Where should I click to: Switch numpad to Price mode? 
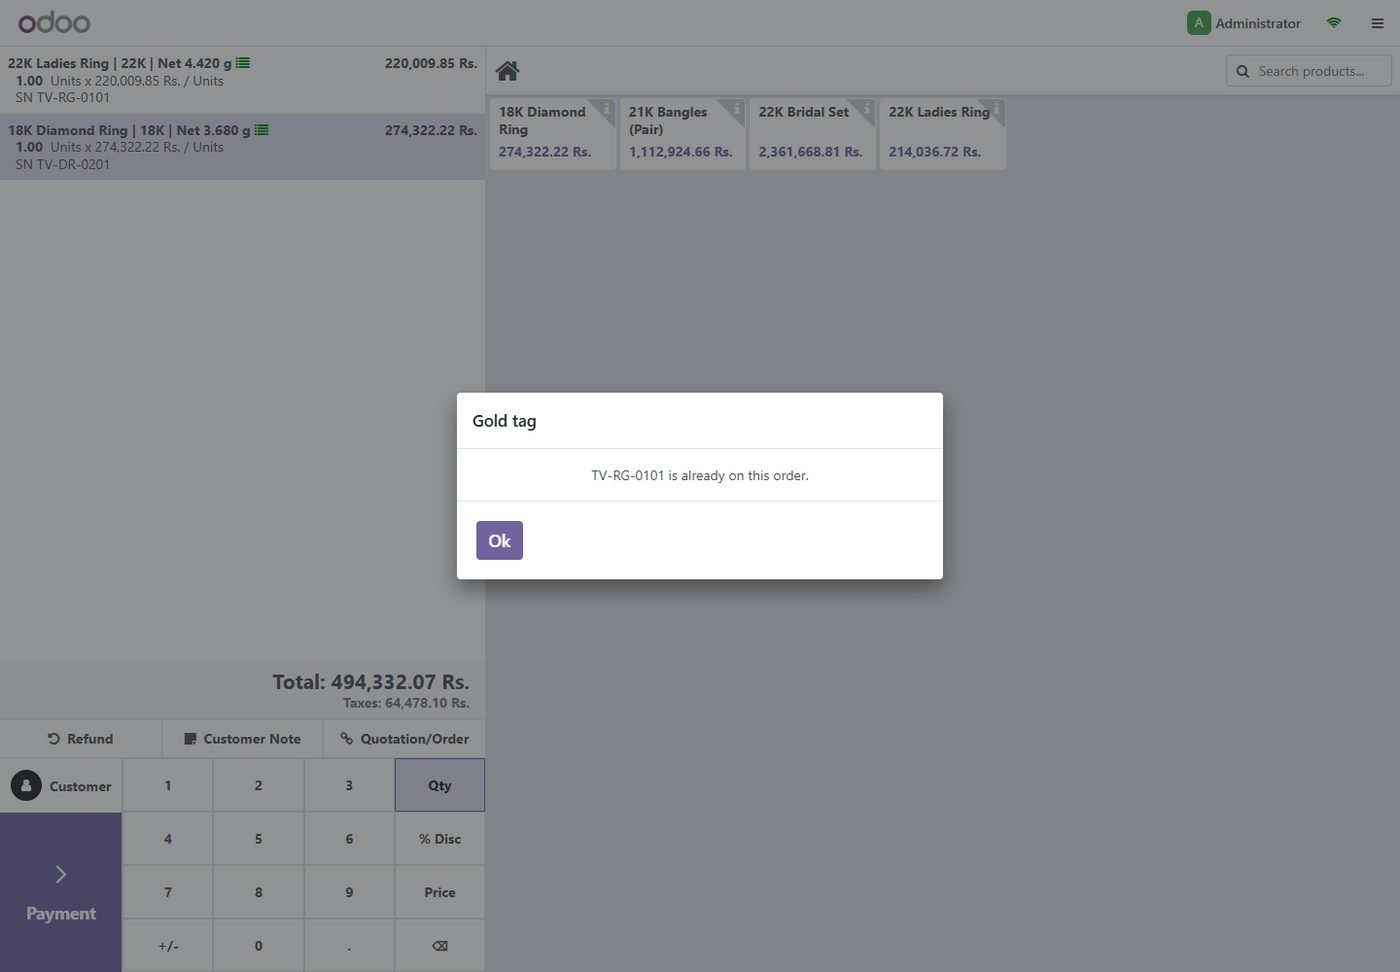[440, 893]
